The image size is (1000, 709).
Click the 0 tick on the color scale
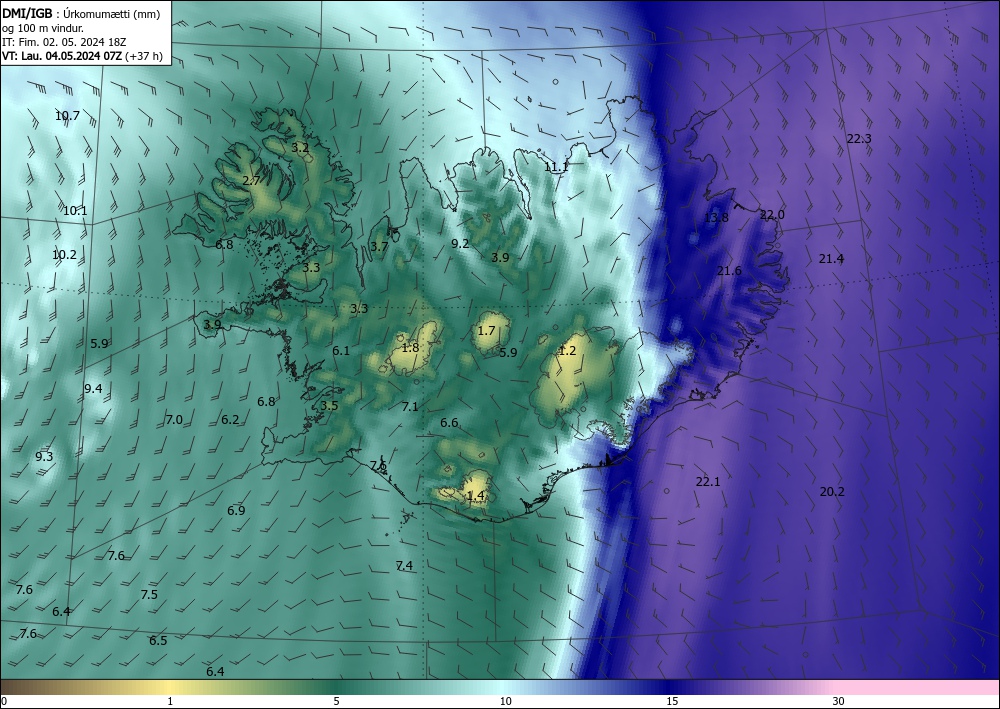coord(4,702)
